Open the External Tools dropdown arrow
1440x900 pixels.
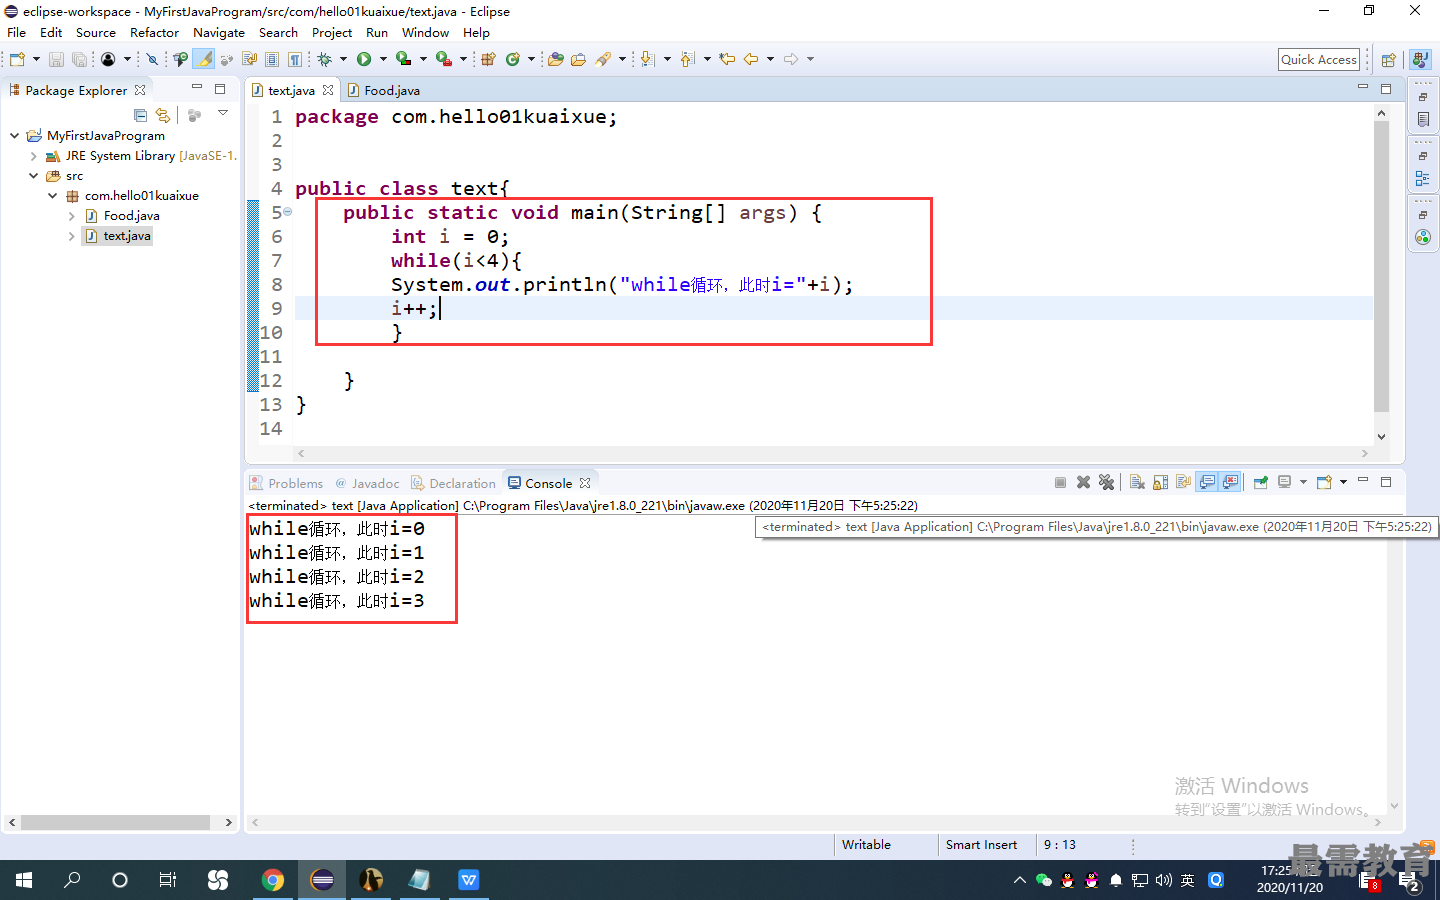click(x=463, y=59)
